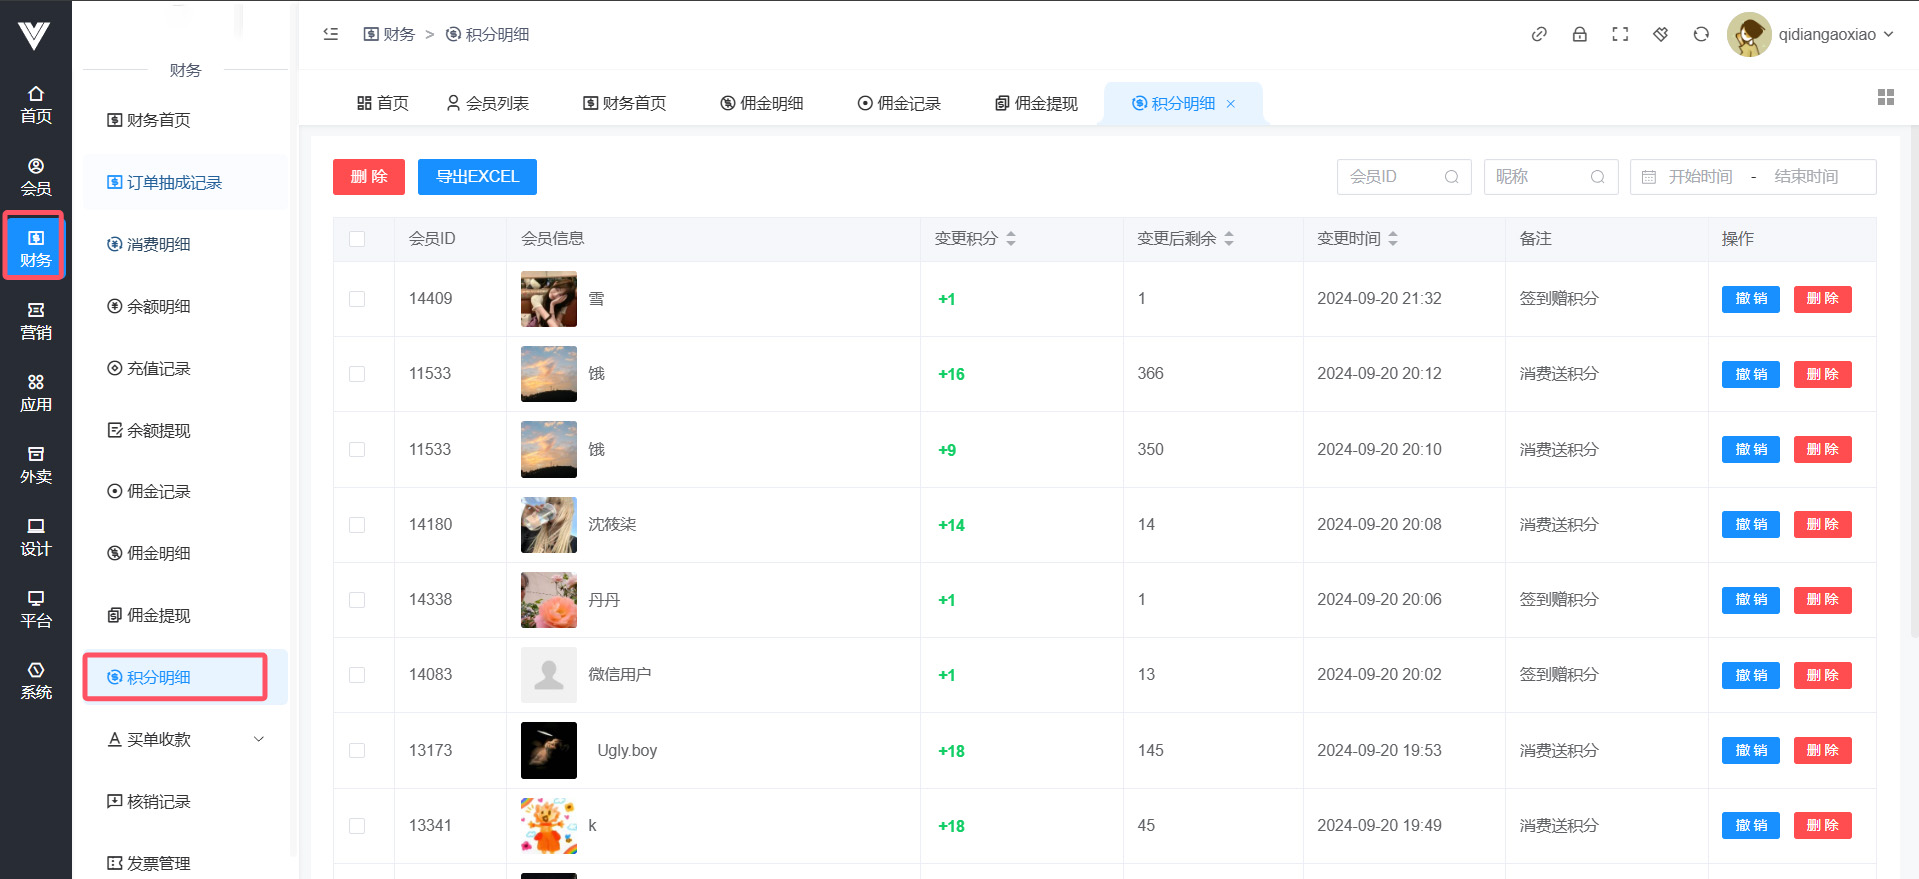This screenshot has height=879, width=1919.
Task: Toggle fullscreen mode icon
Action: tap(1620, 34)
